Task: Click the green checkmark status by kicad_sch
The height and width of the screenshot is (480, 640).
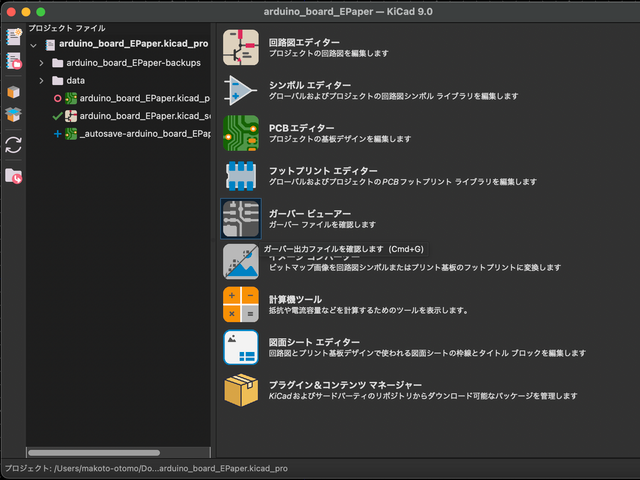Action: tap(58, 116)
